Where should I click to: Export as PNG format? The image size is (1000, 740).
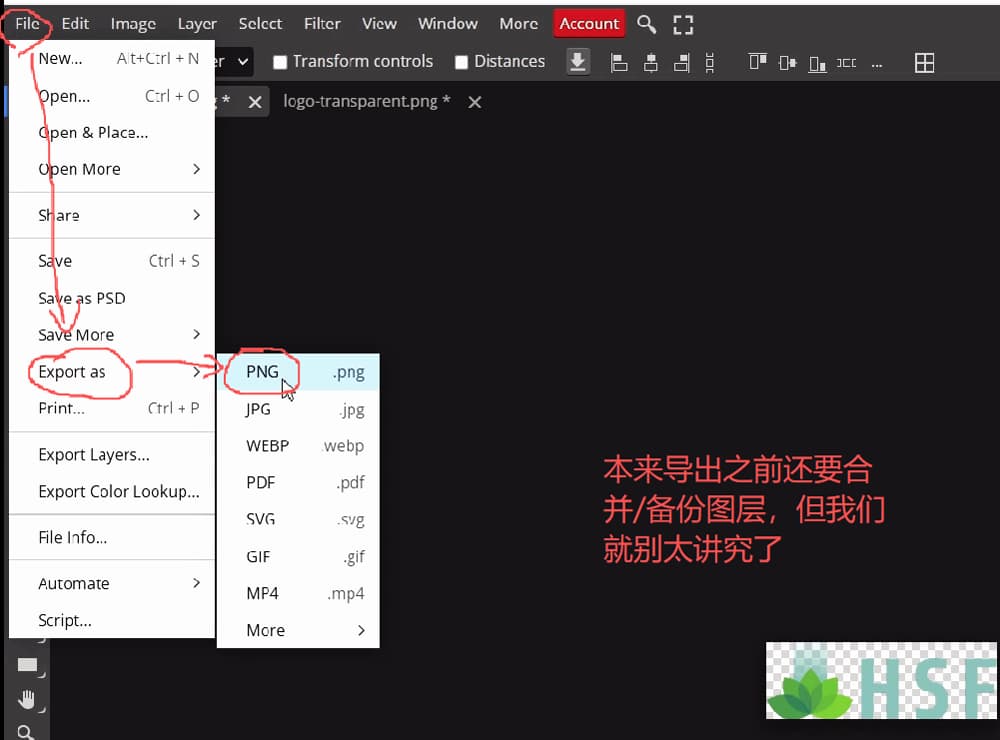(298, 372)
